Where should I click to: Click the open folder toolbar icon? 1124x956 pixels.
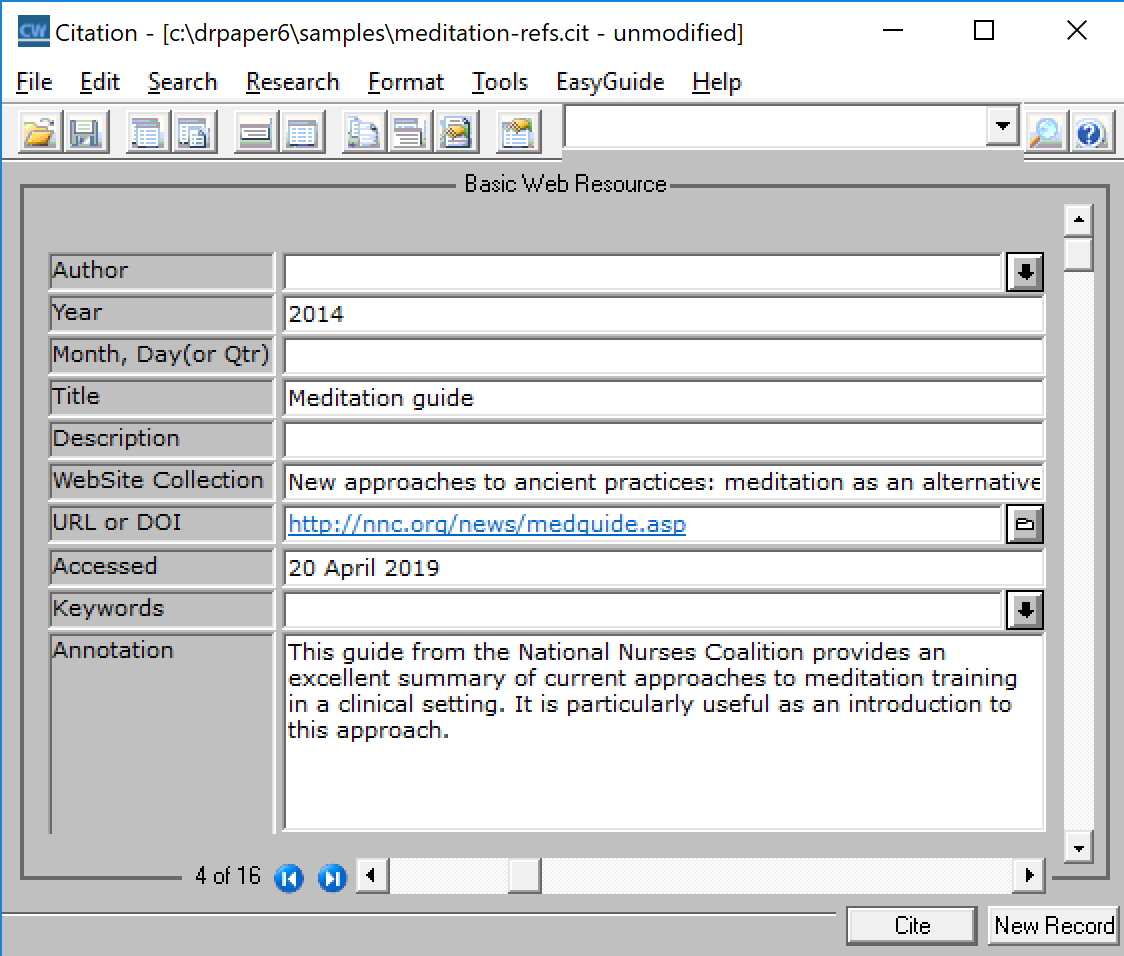(40, 133)
